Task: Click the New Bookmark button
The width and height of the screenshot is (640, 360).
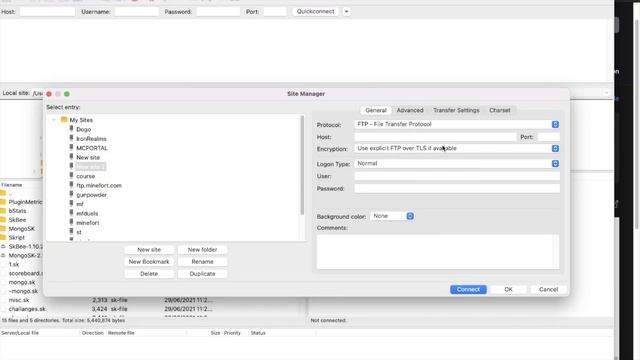Action: pos(149,262)
